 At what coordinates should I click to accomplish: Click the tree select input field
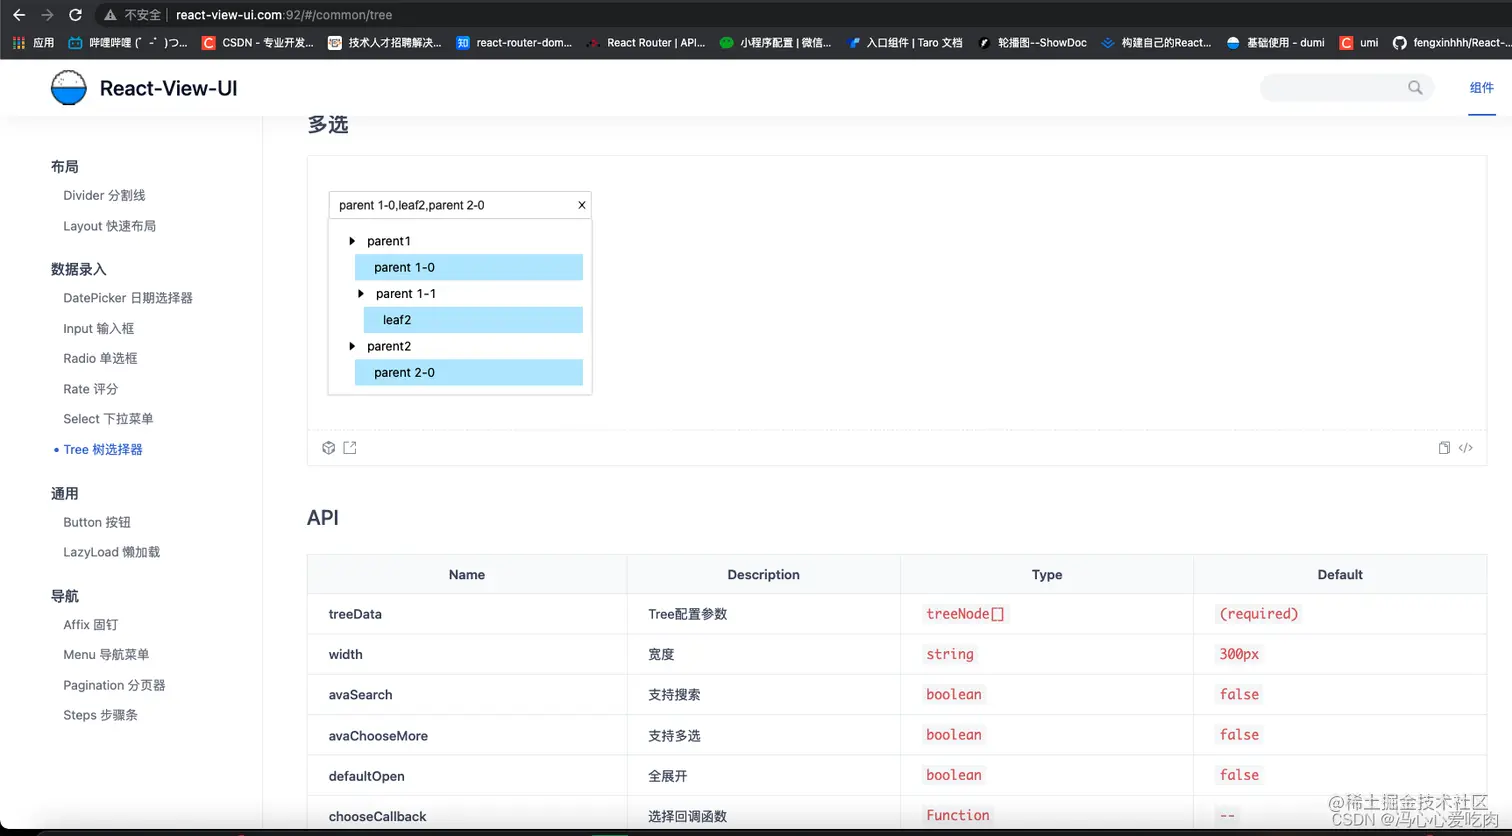pos(460,205)
